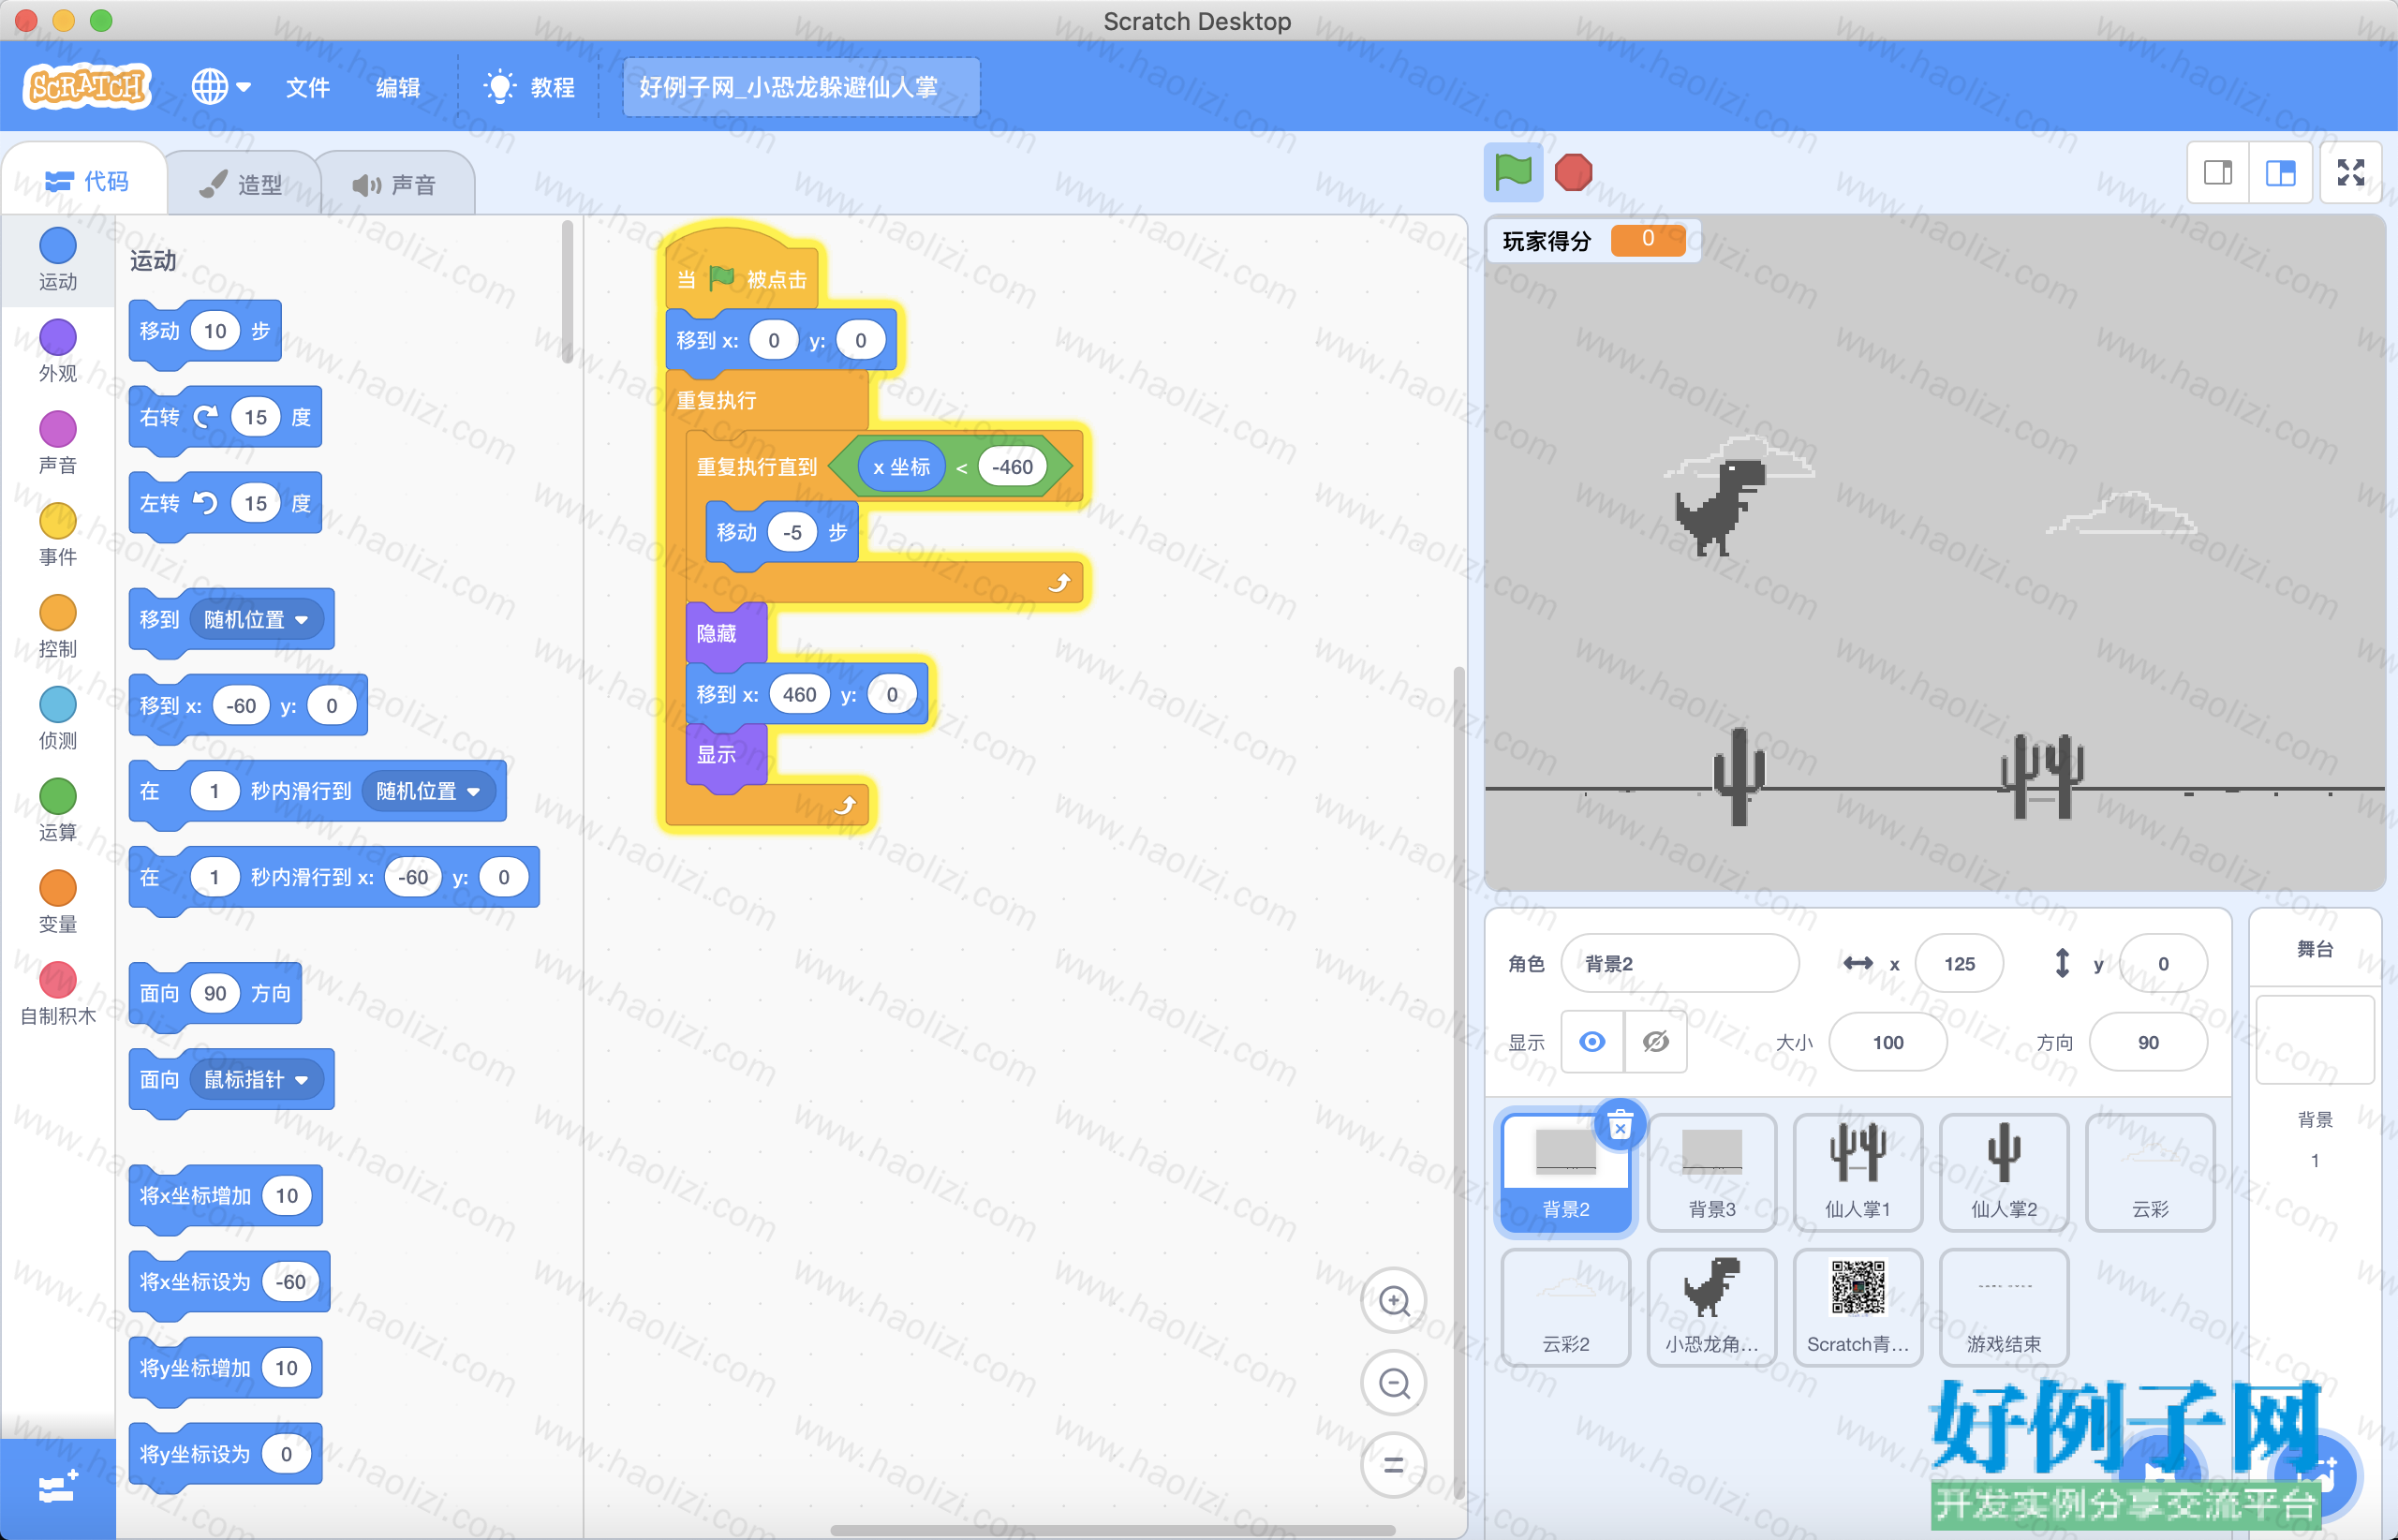This screenshot has height=1540, width=2398.
Task: Switch to large stage layout
Action: pos(2280,173)
